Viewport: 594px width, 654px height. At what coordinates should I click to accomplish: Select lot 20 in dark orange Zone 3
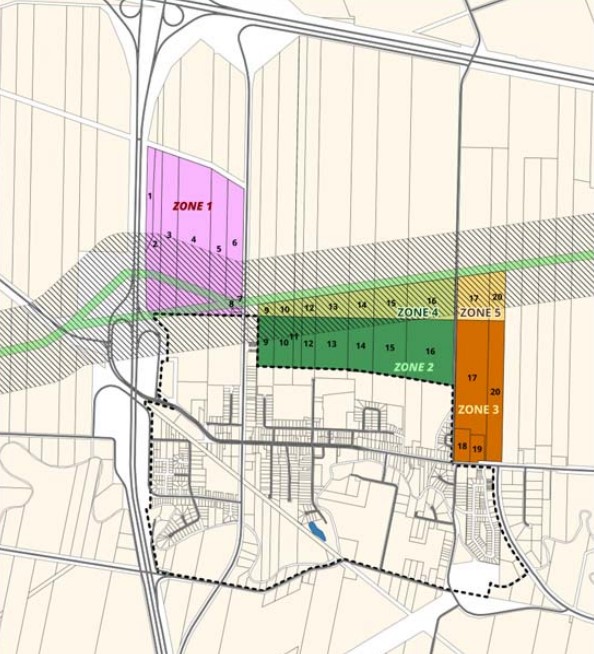click(496, 392)
